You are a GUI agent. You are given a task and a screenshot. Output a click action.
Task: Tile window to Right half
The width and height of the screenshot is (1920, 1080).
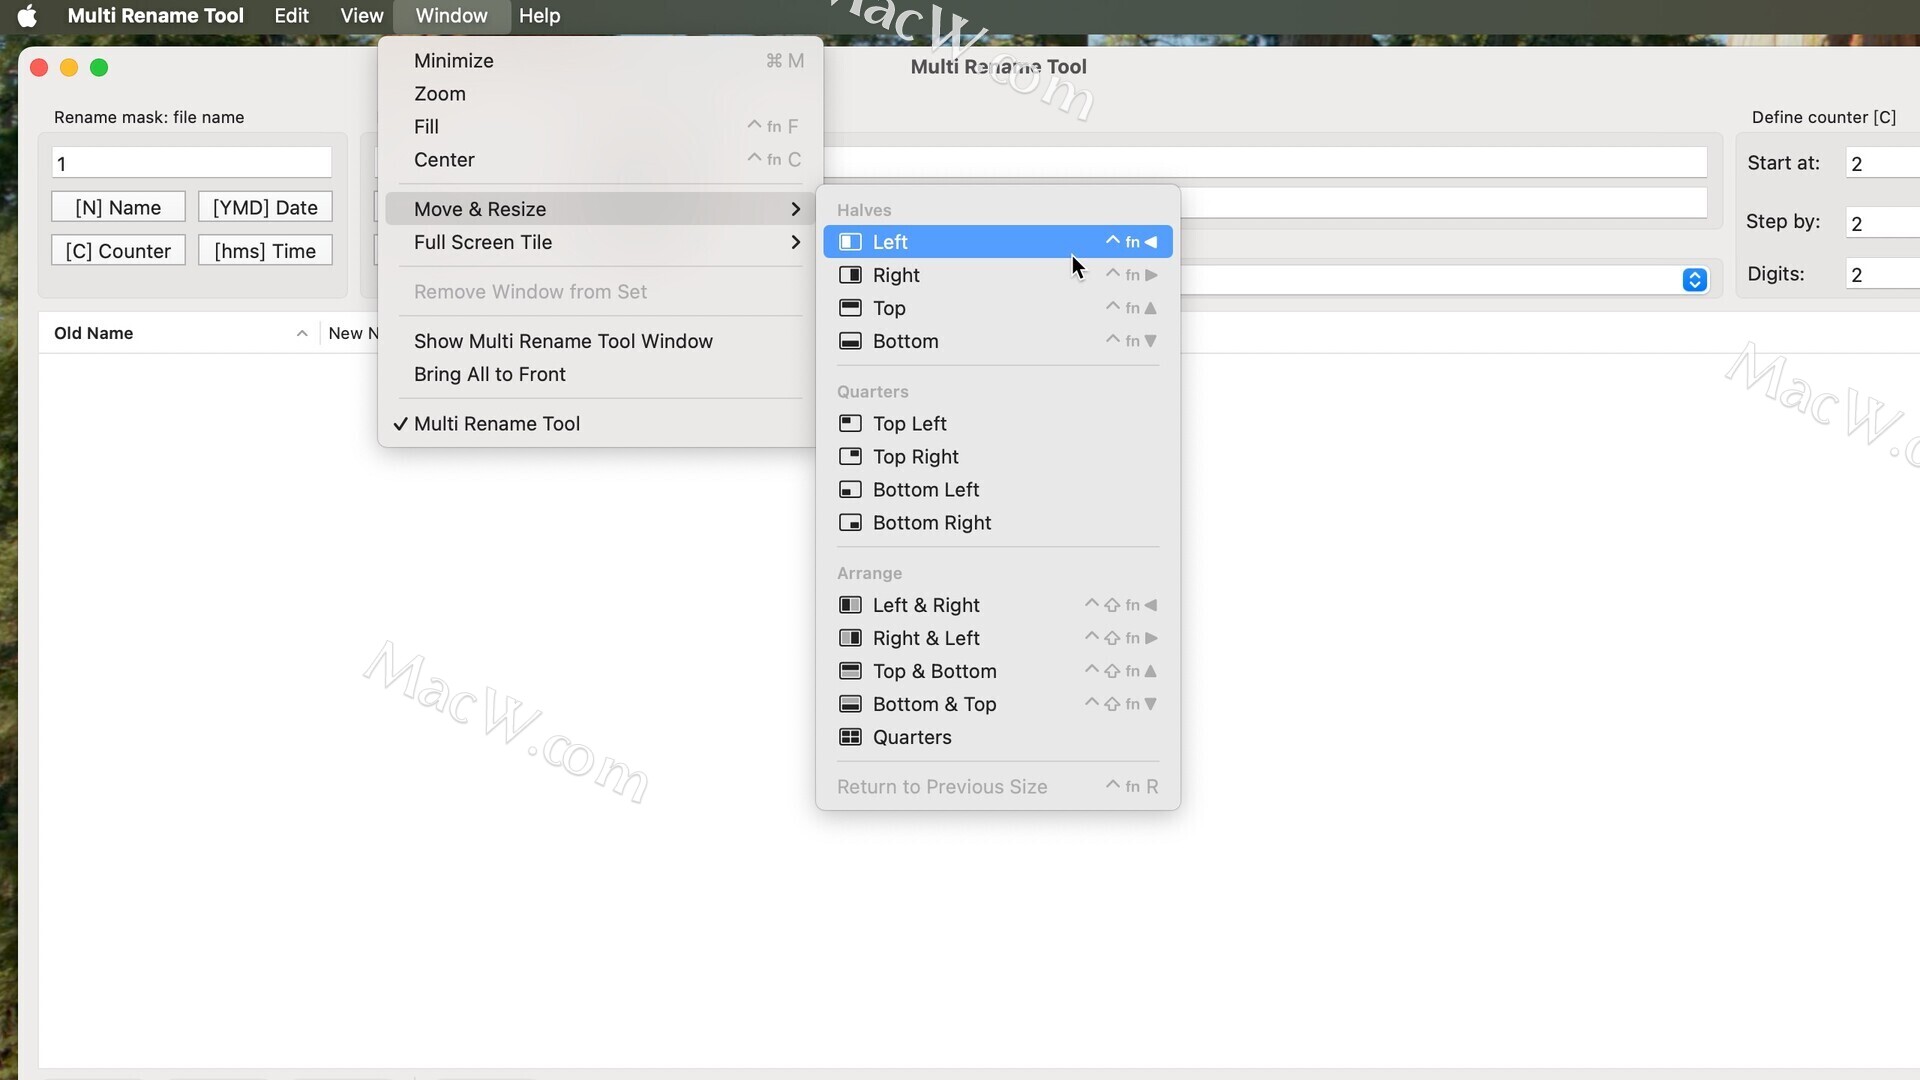tap(998, 275)
